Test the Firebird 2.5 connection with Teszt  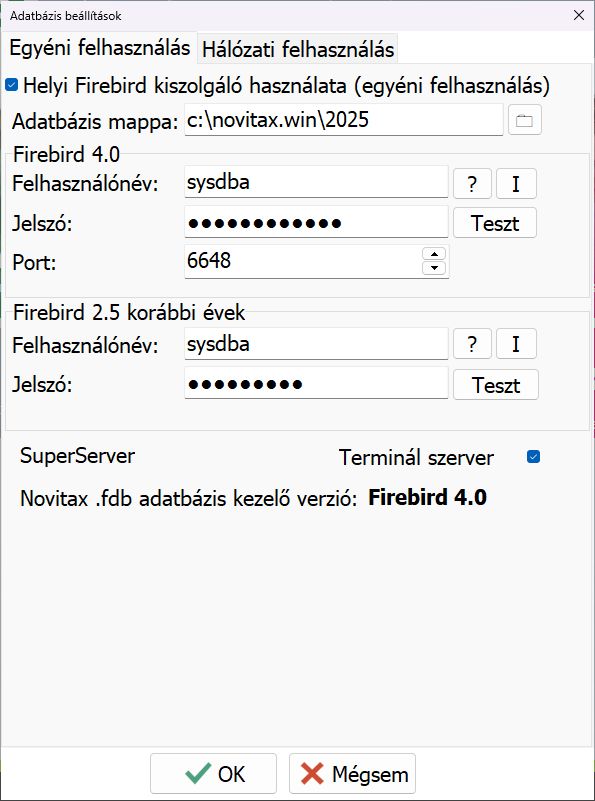[x=496, y=385]
